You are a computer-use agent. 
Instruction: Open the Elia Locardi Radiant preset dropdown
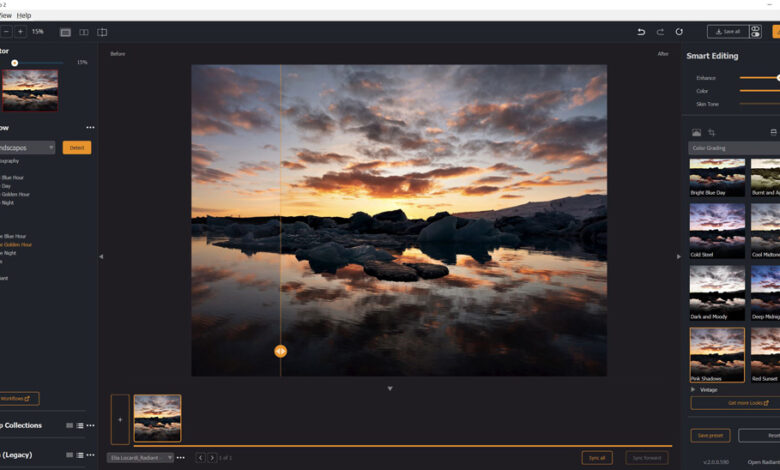pyautogui.click(x=140, y=458)
